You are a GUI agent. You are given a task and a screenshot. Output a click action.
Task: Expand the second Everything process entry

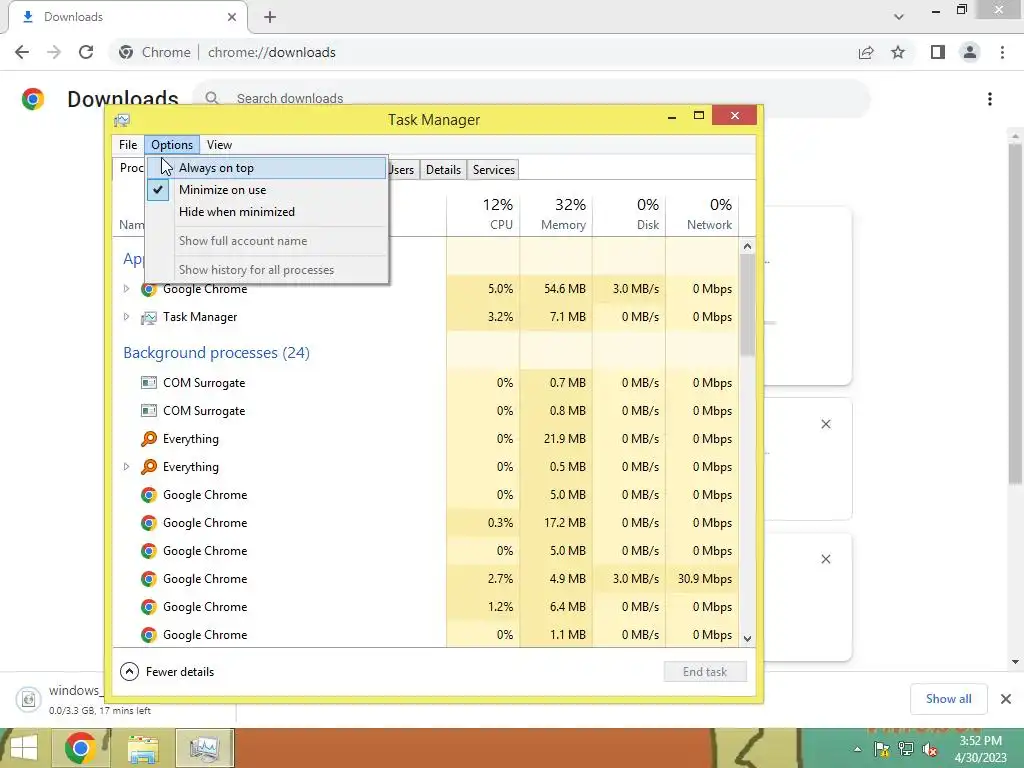click(127, 467)
